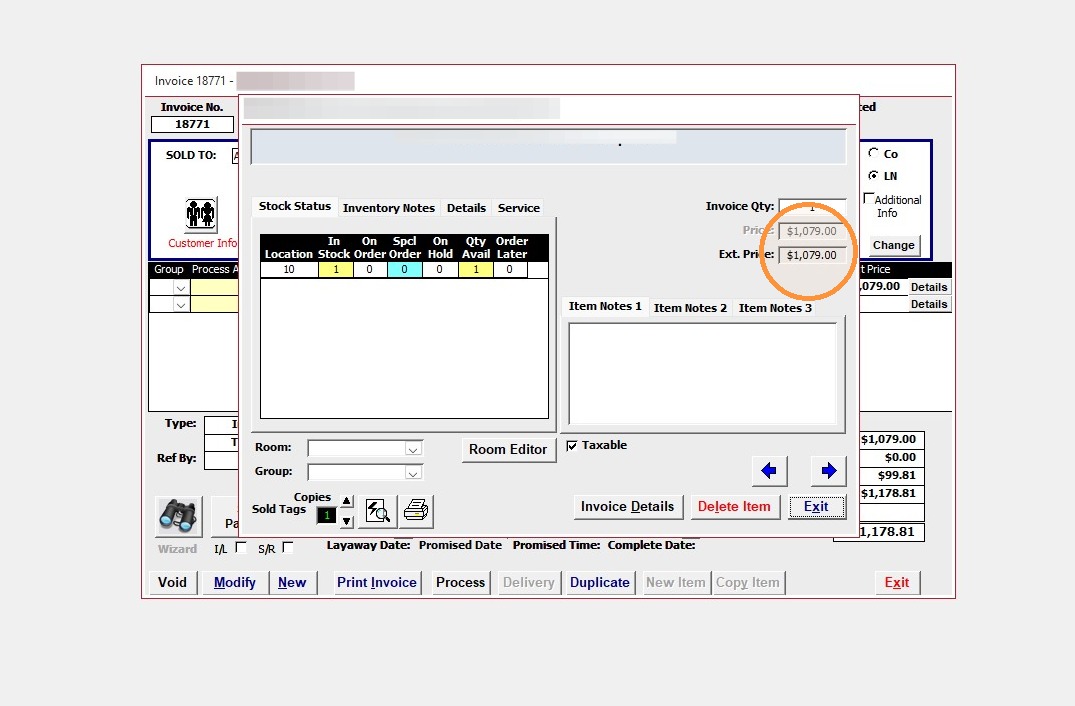
Task: Decrease sold tag copies with down arrow
Action: (x=347, y=521)
